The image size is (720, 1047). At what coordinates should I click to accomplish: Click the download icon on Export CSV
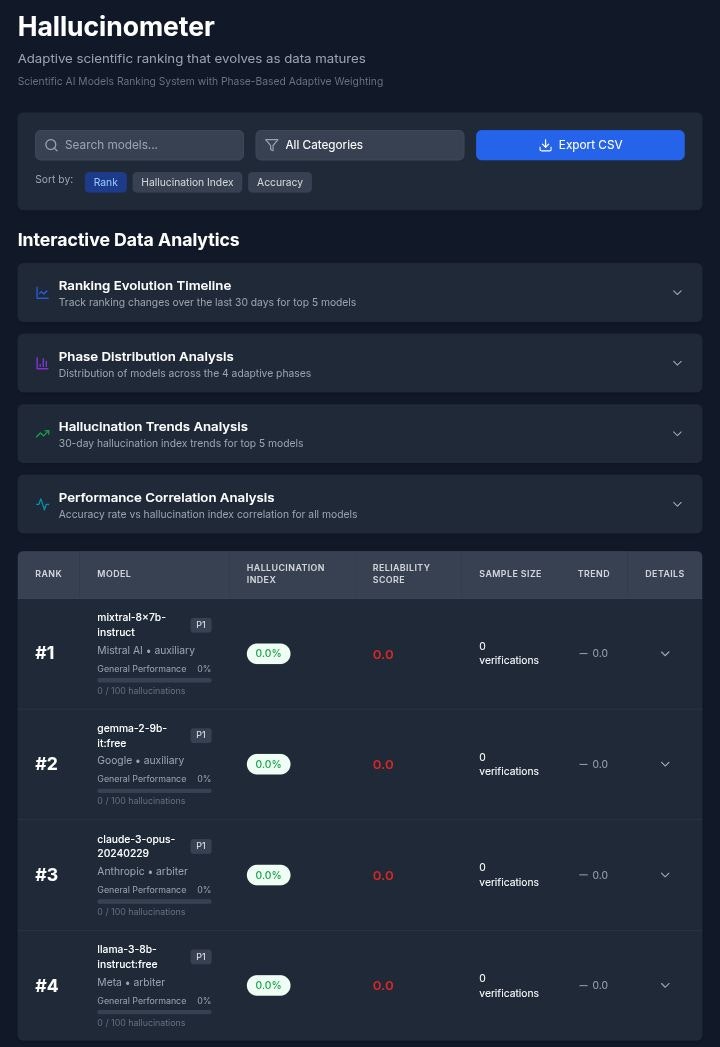(x=545, y=145)
